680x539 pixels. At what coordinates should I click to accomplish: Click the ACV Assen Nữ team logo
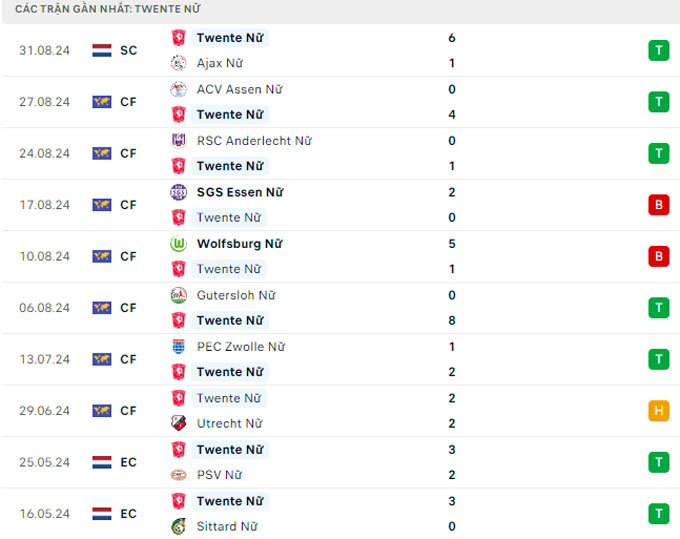click(x=178, y=89)
